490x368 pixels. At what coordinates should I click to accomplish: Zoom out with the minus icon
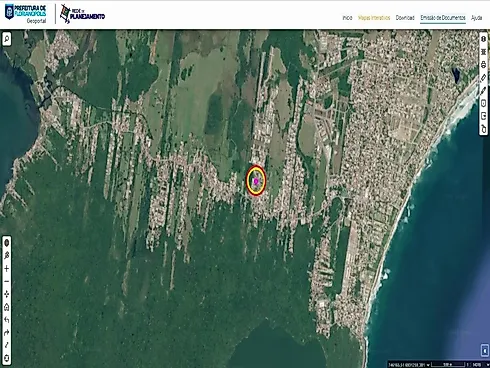click(x=7, y=281)
